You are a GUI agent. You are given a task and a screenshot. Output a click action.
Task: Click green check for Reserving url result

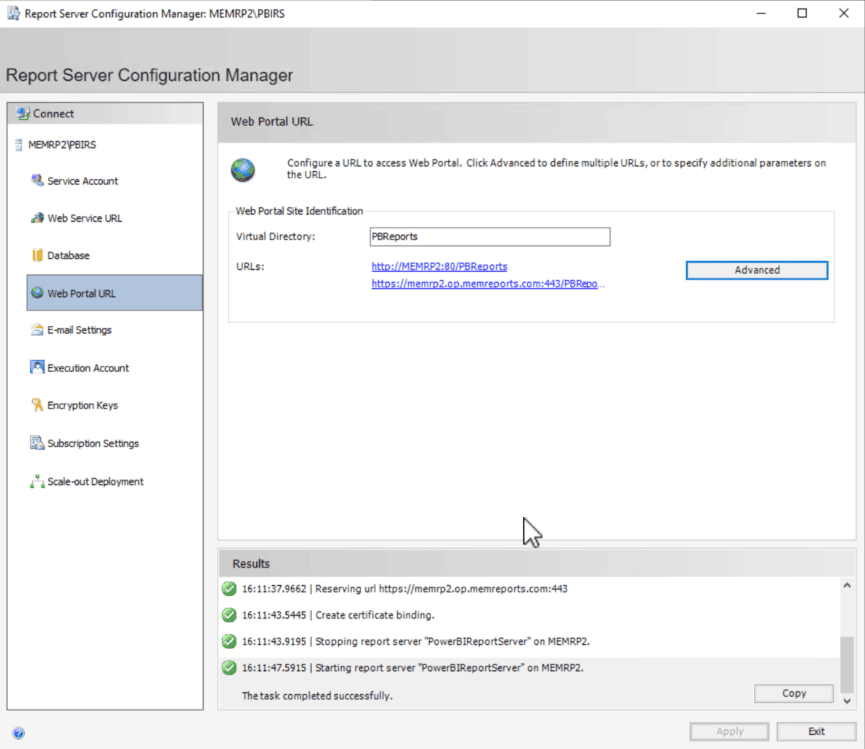pos(229,588)
